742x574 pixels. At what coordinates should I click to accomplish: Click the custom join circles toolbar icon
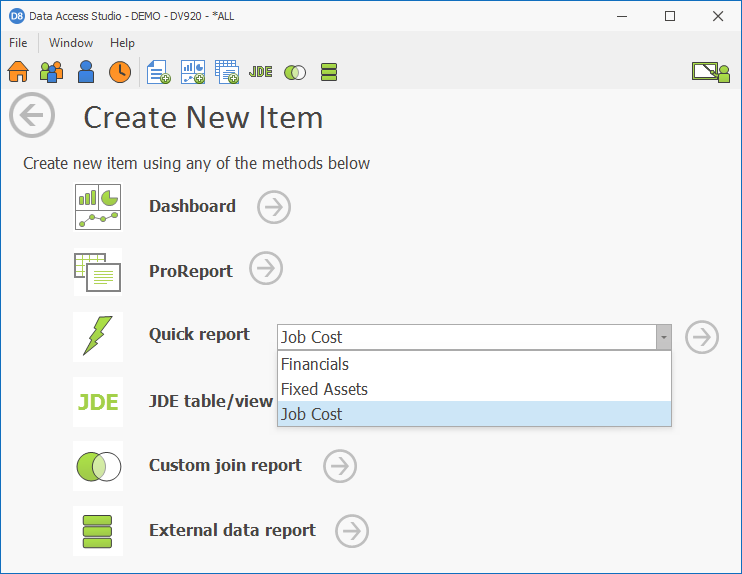tap(295, 72)
